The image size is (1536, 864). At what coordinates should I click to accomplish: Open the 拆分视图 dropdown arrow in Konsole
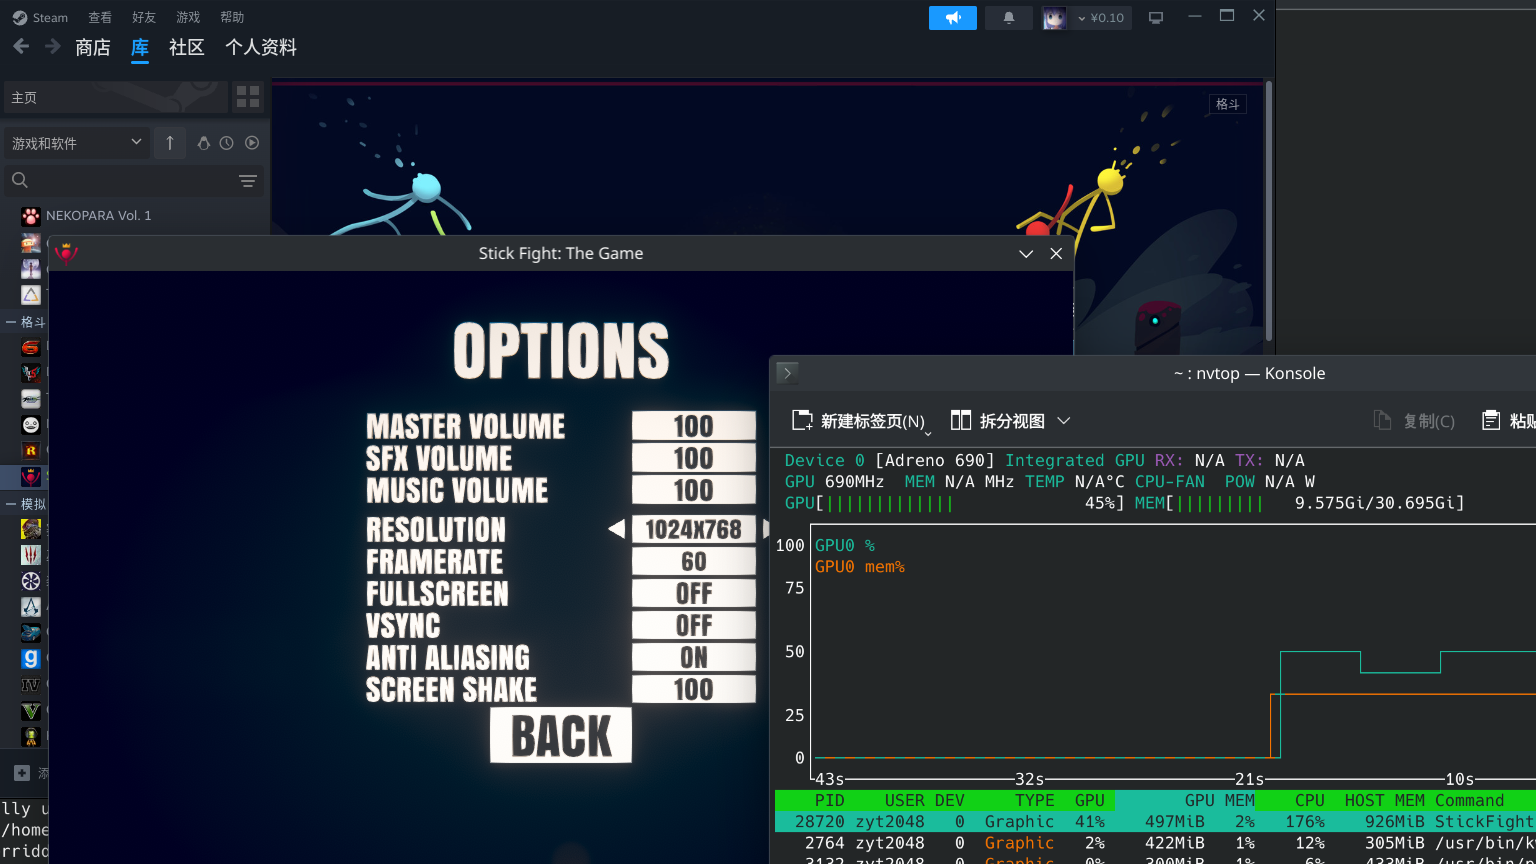coord(1064,420)
